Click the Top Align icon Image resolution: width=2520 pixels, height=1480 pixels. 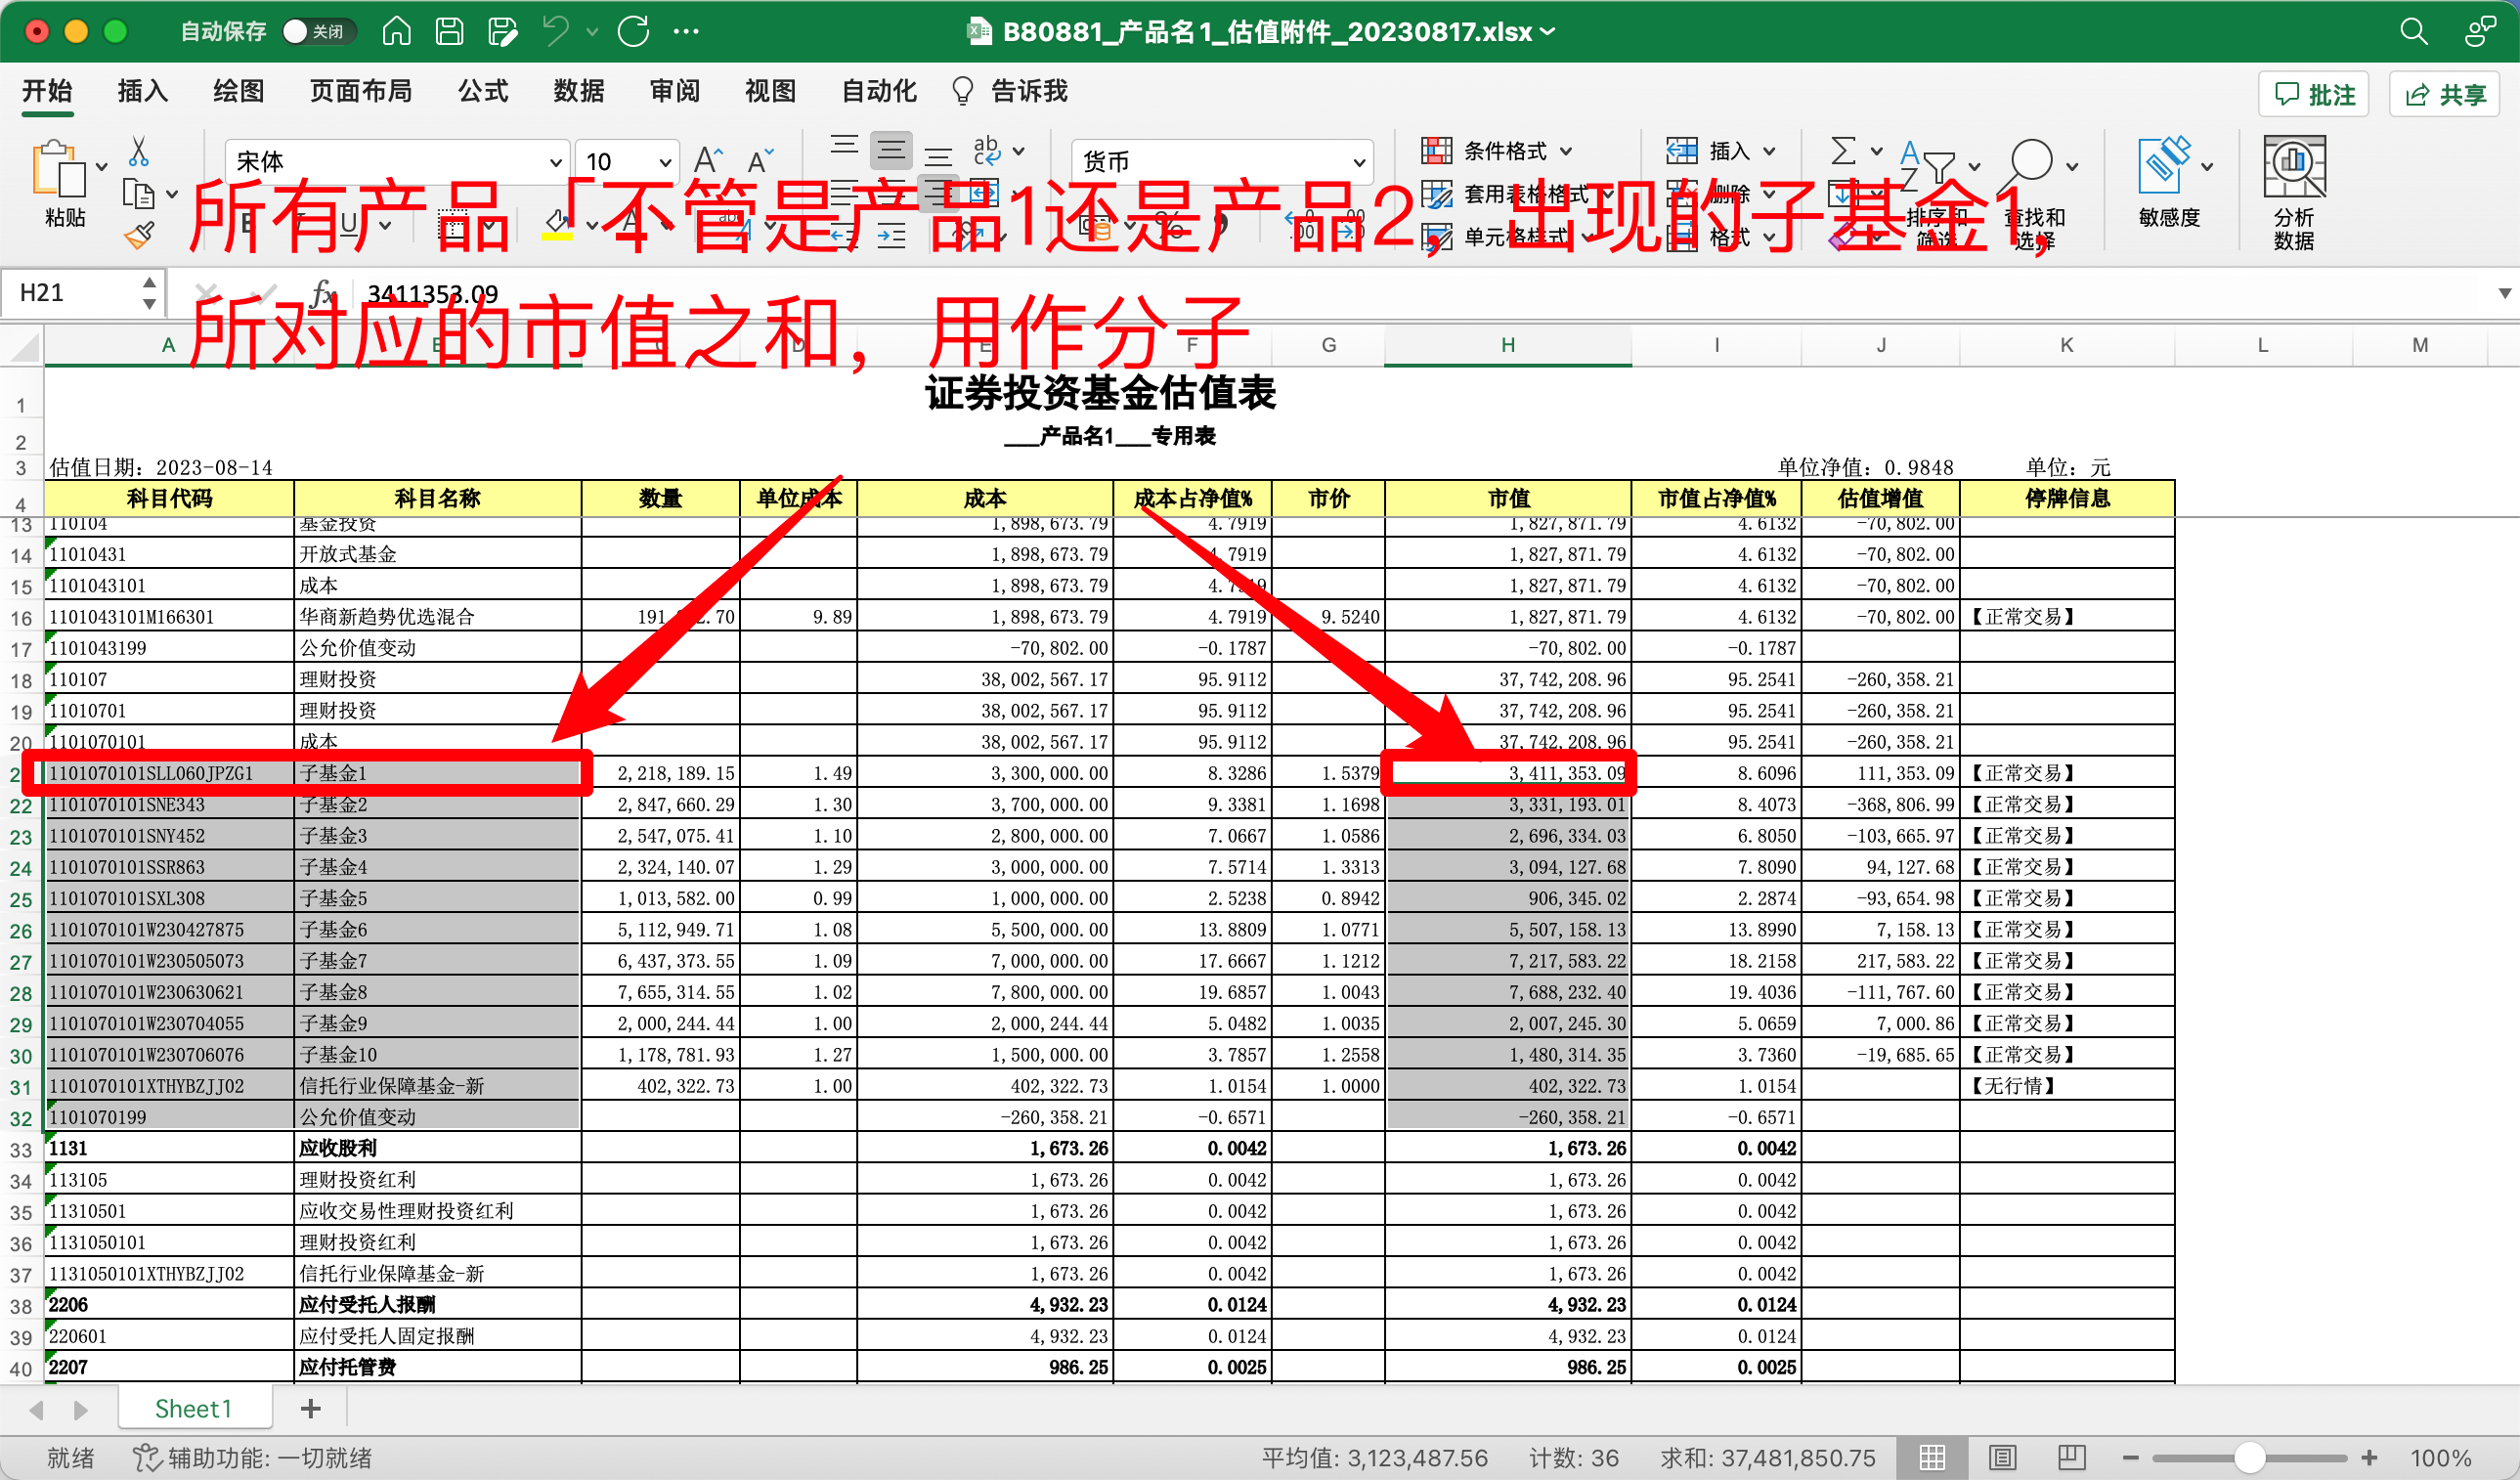(844, 146)
